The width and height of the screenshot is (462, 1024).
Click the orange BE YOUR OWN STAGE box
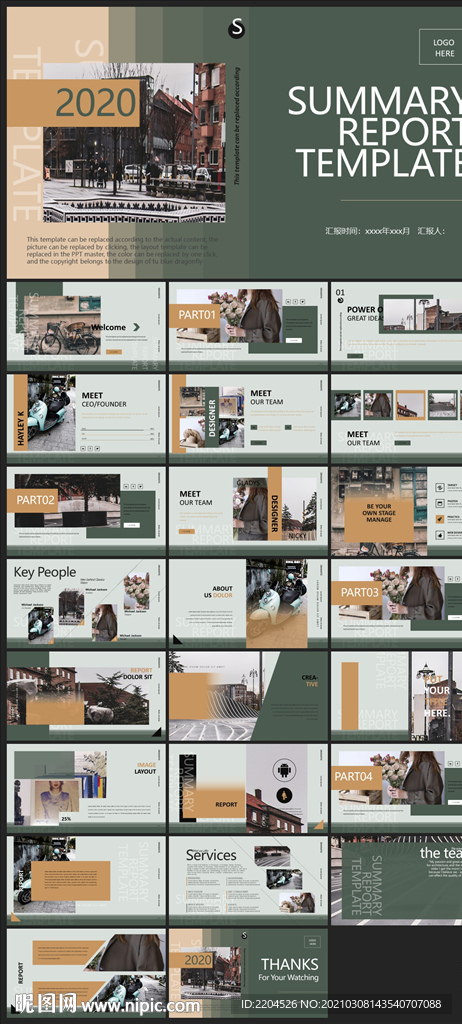pyautogui.click(x=379, y=521)
